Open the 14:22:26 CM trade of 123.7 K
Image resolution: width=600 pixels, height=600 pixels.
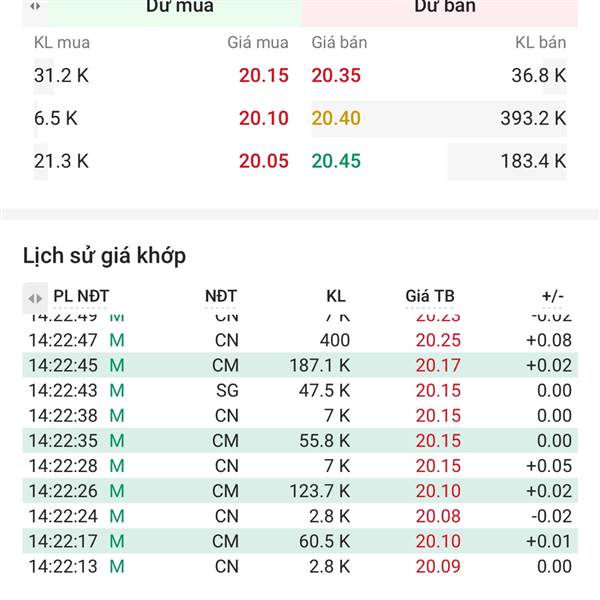coord(300,491)
